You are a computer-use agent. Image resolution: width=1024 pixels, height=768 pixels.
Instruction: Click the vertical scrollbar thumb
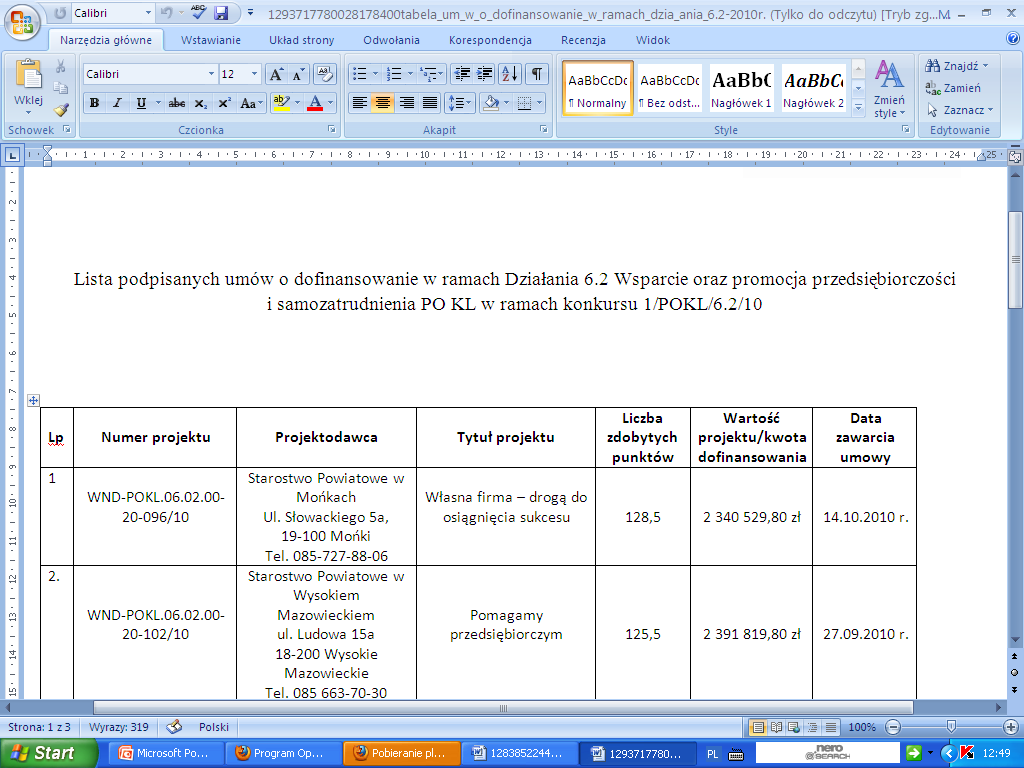tap(1015, 260)
